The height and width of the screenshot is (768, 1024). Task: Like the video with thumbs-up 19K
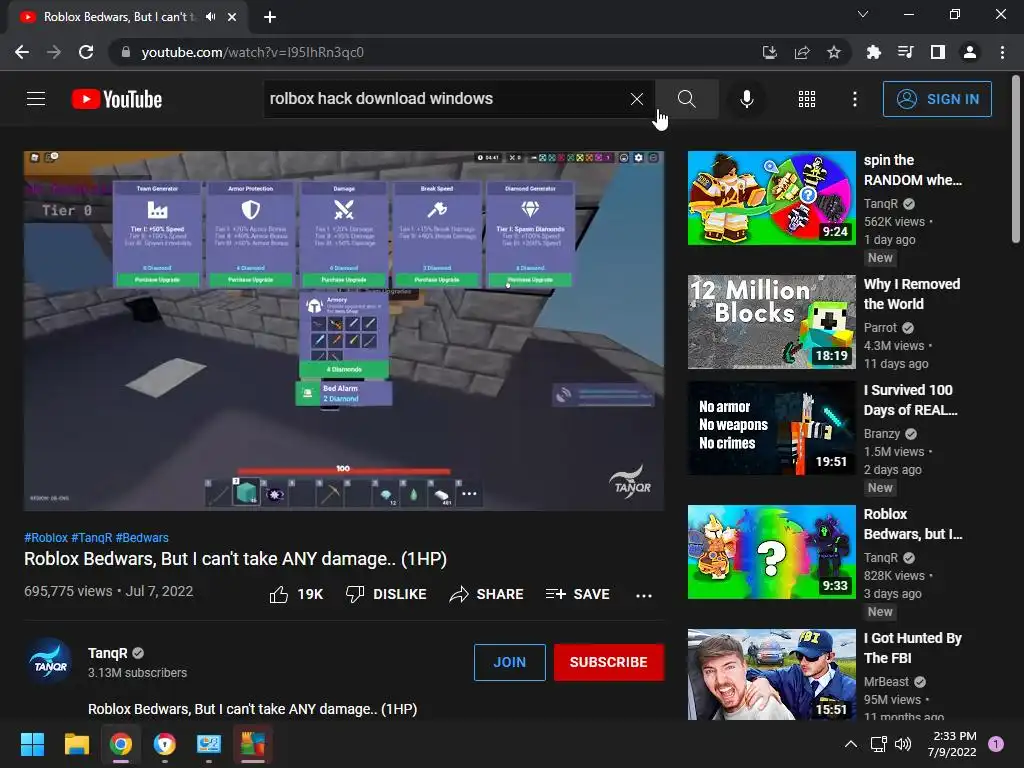[296, 594]
